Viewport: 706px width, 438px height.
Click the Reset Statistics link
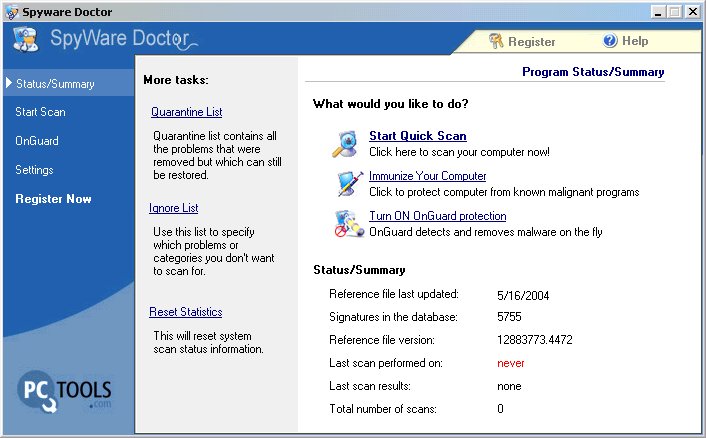pyautogui.click(x=186, y=312)
